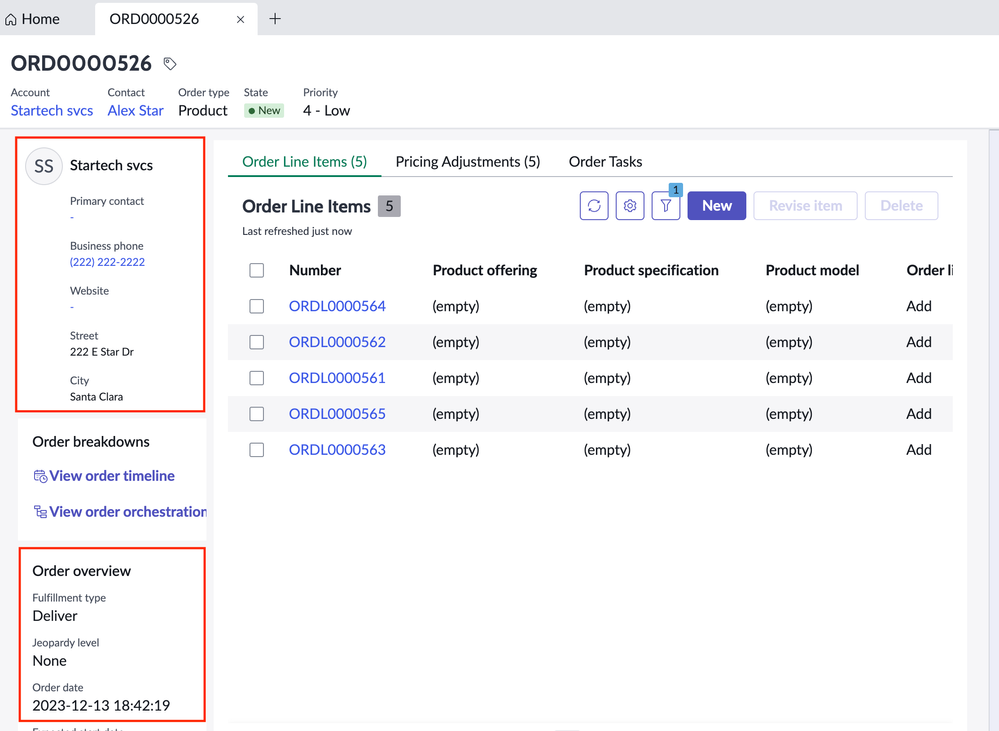This screenshot has height=731, width=999.
Task: Check the row for ORDL0000564
Action: pos(256,306)
